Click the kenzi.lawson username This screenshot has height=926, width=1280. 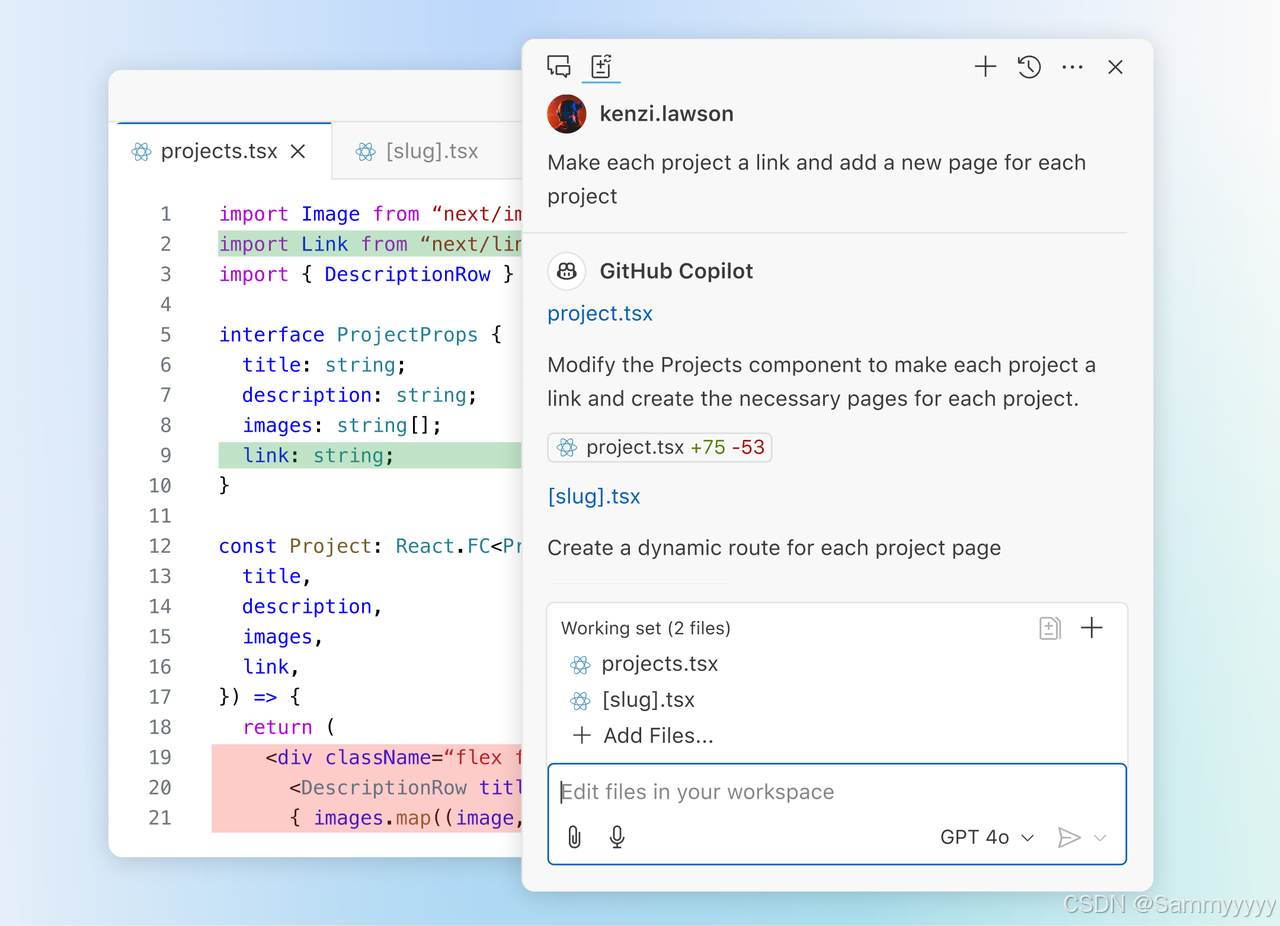tap(667, 114)
